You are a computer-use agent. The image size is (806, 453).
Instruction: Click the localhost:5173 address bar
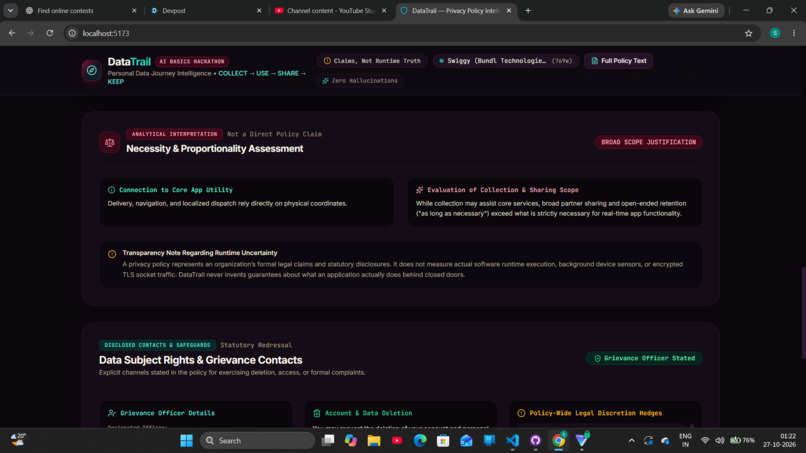click(x=411, y=33)
